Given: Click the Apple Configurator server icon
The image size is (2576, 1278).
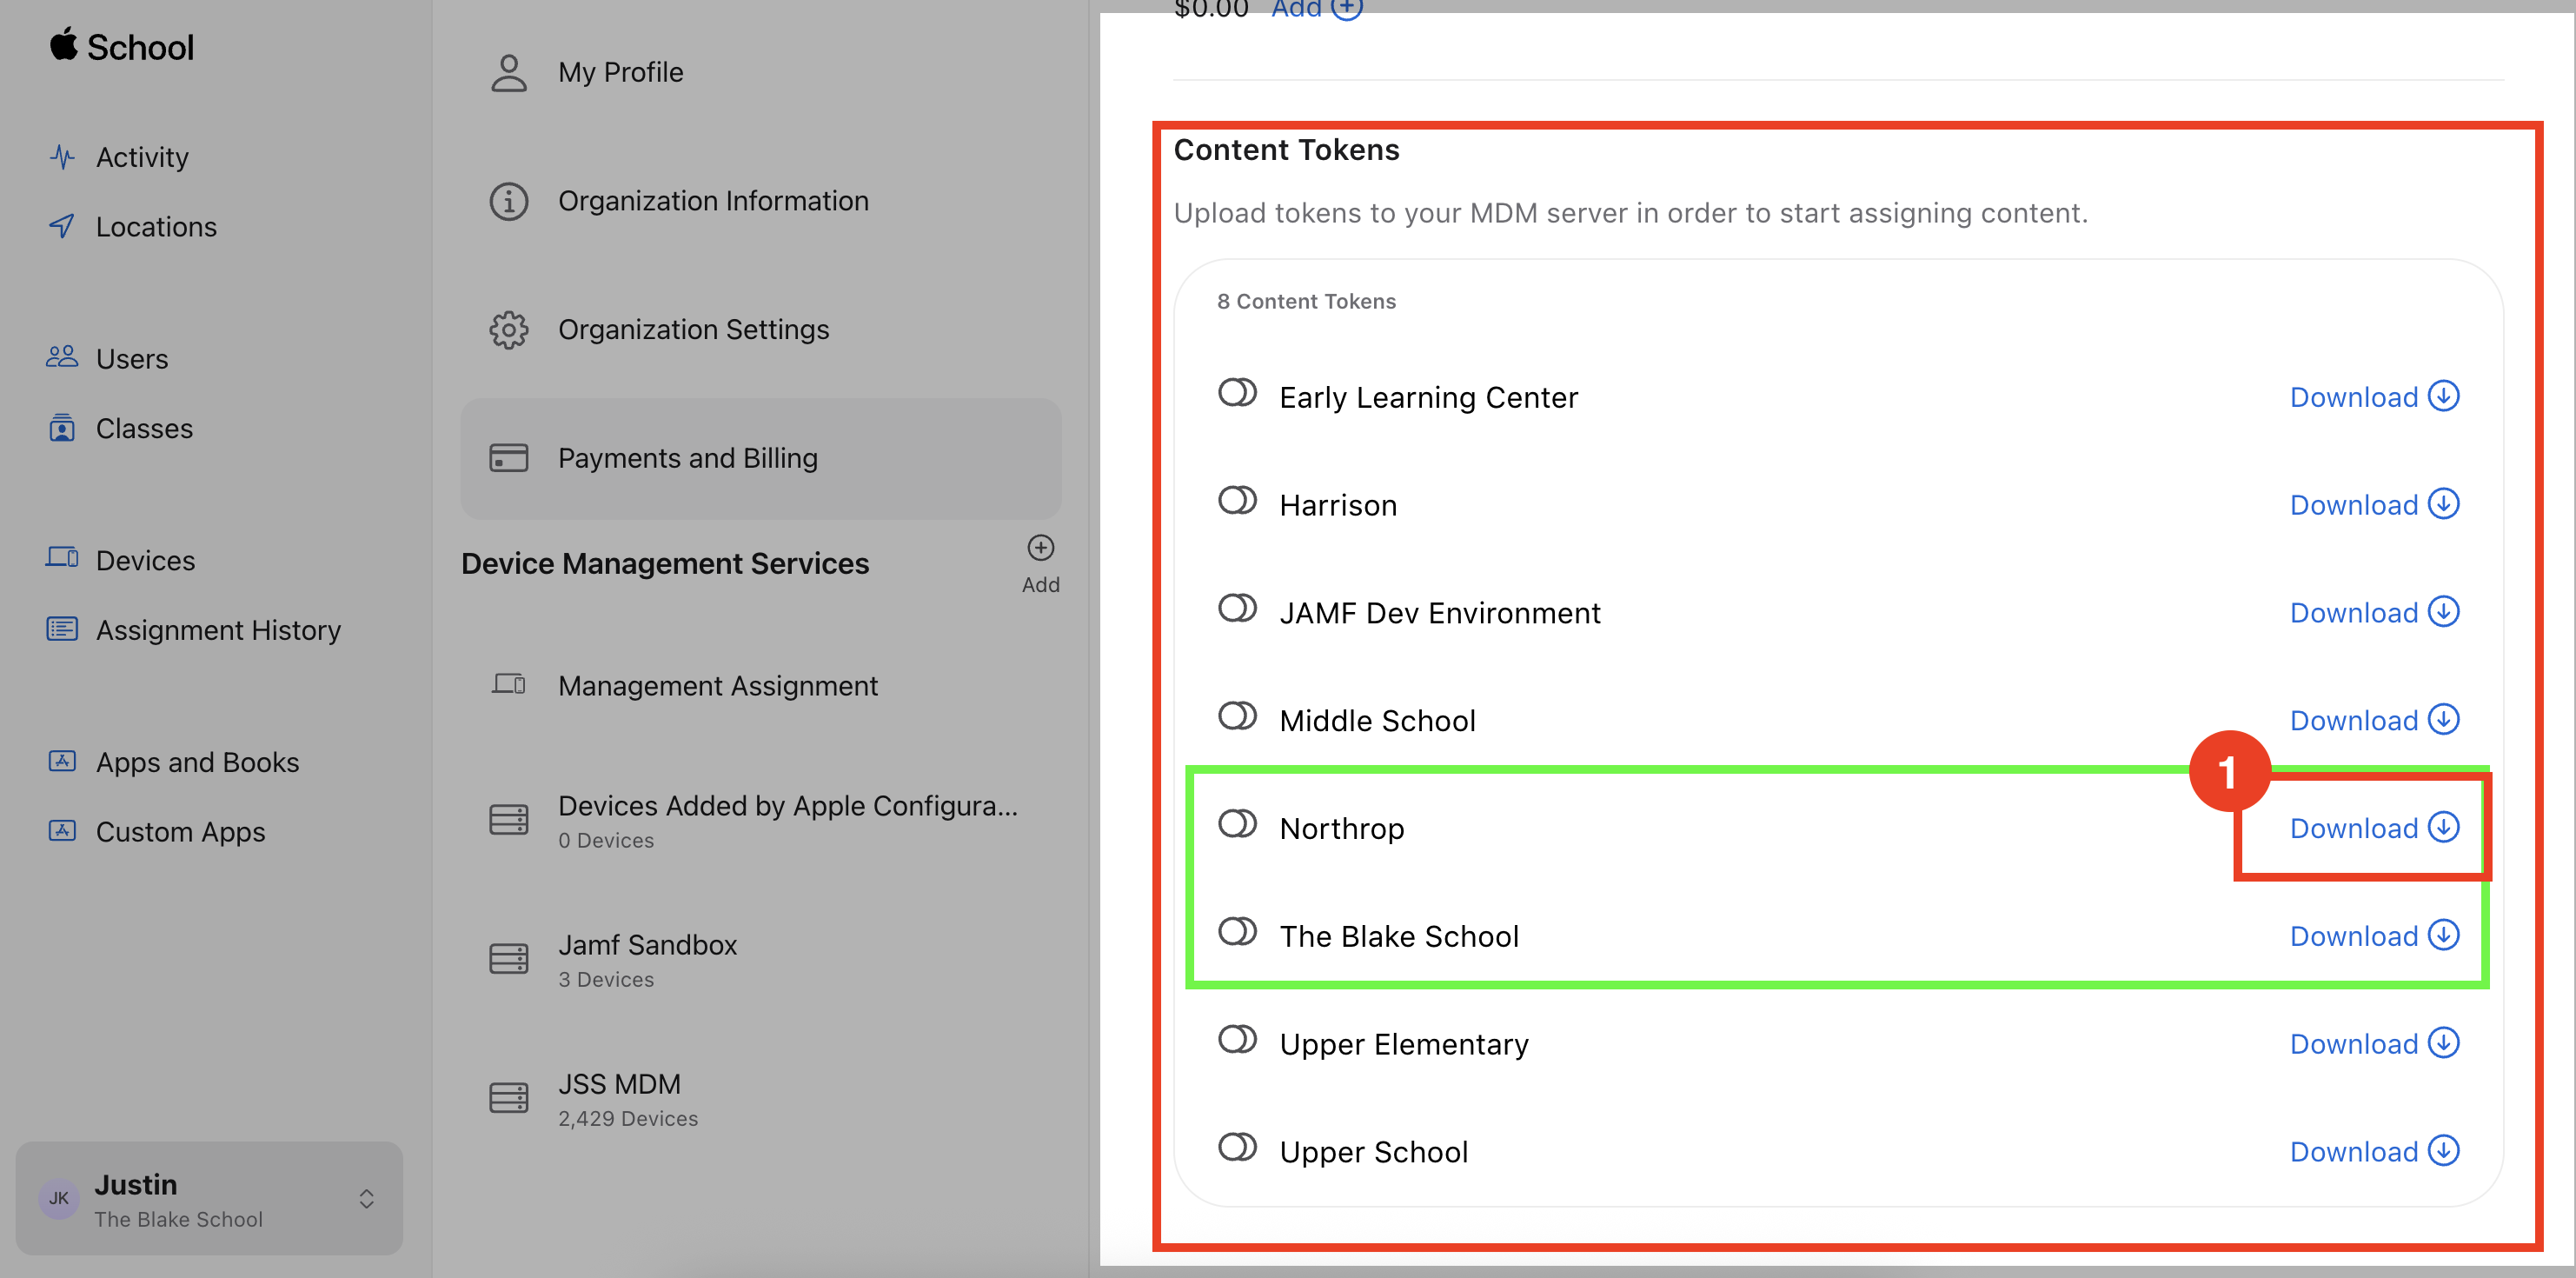Looking at the screenshot, I should [x=509, y=820].
